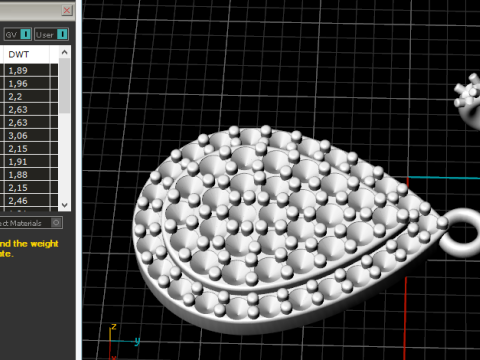Click the scroll up arrow of the DWT list

[65, 52]
